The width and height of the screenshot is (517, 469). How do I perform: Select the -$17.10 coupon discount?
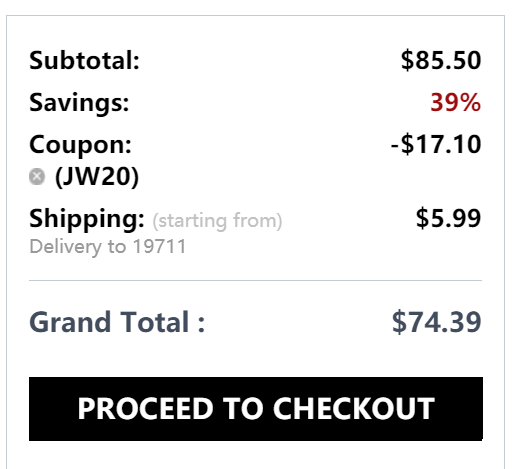tap(436, 144)
